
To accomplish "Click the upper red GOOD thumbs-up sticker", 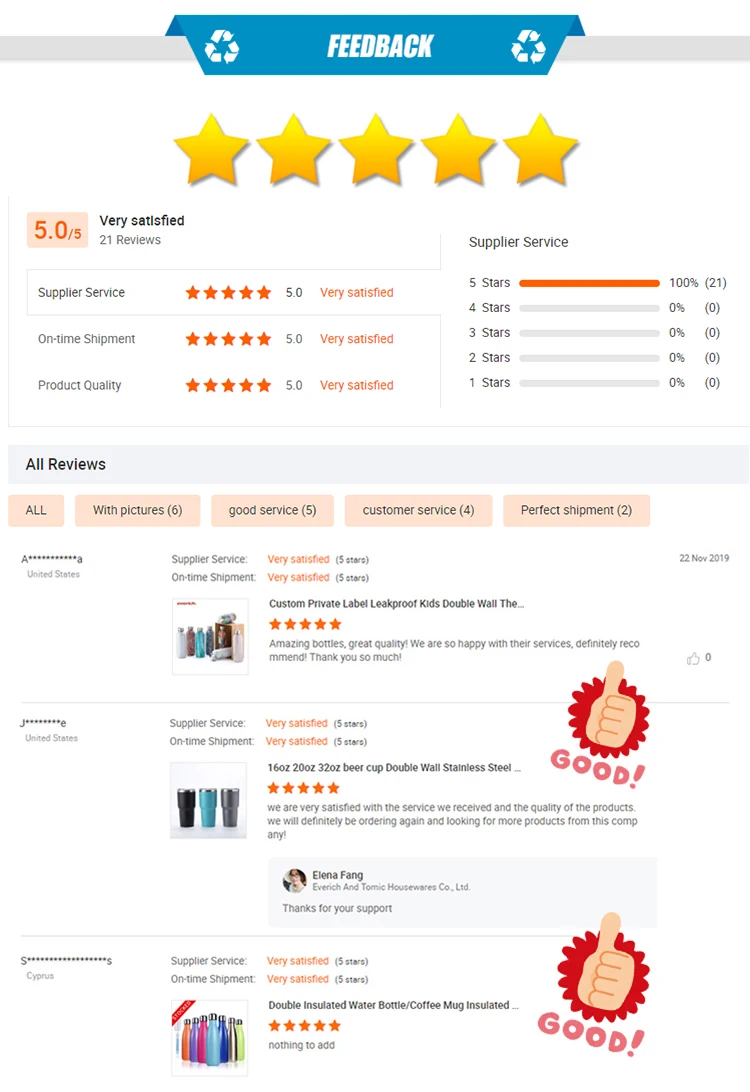I will tap(603, 725).
